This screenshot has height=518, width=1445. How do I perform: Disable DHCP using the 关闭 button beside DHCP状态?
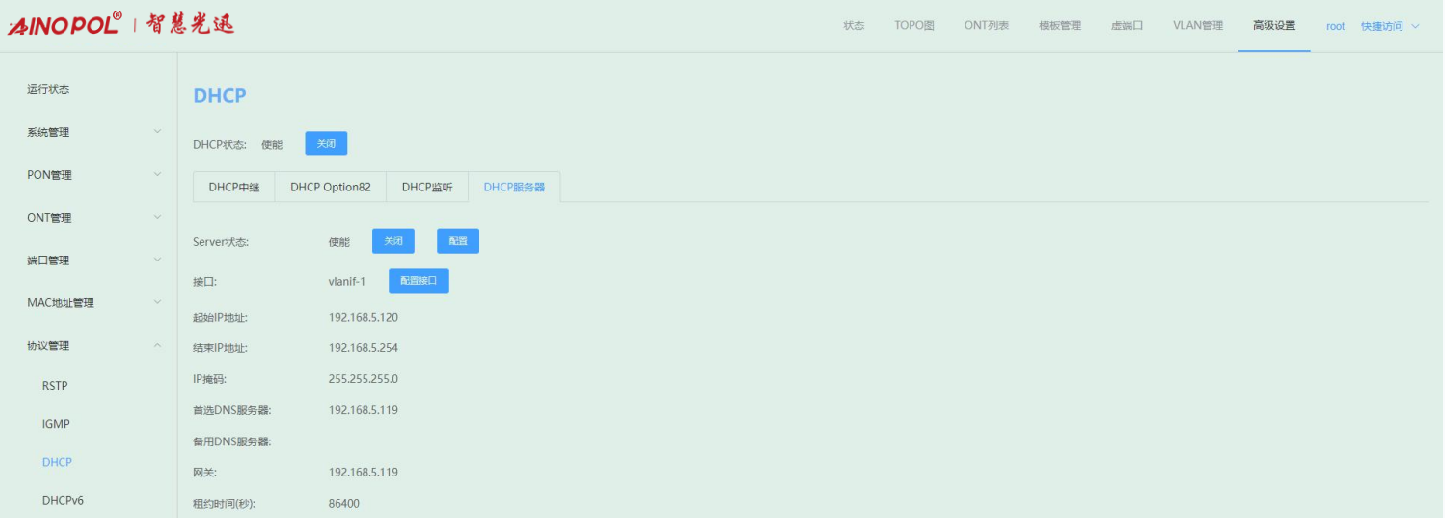[x=326, y=144]
